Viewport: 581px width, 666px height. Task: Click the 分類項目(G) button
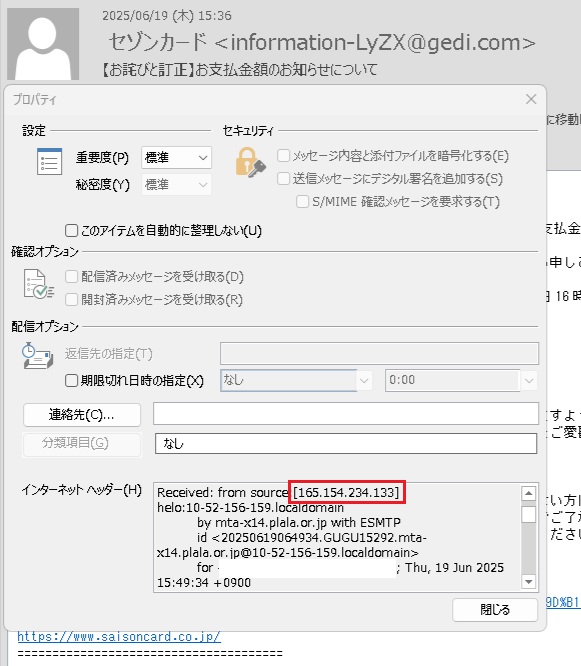pos(82,443)
